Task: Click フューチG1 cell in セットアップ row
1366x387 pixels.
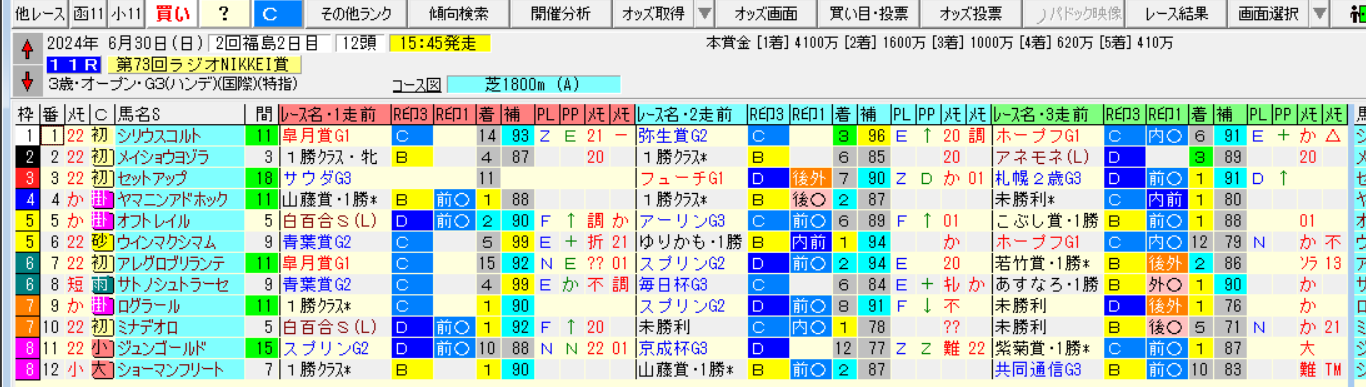Action: point(691,178)
